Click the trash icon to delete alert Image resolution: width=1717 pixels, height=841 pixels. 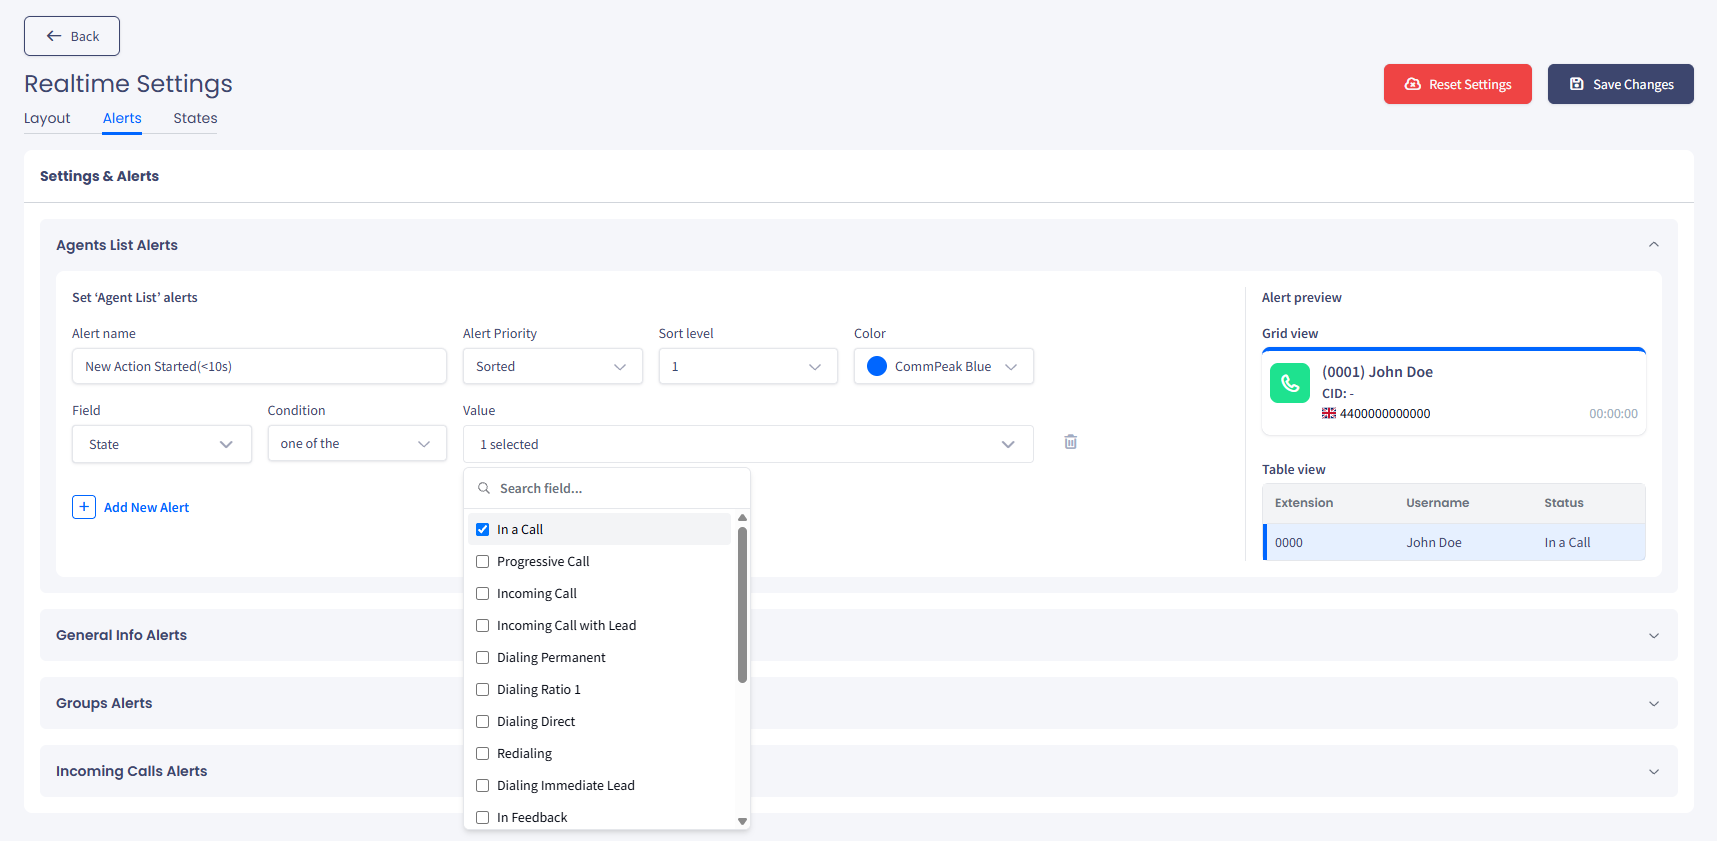pyautogui.click(x=1070, y=442)
